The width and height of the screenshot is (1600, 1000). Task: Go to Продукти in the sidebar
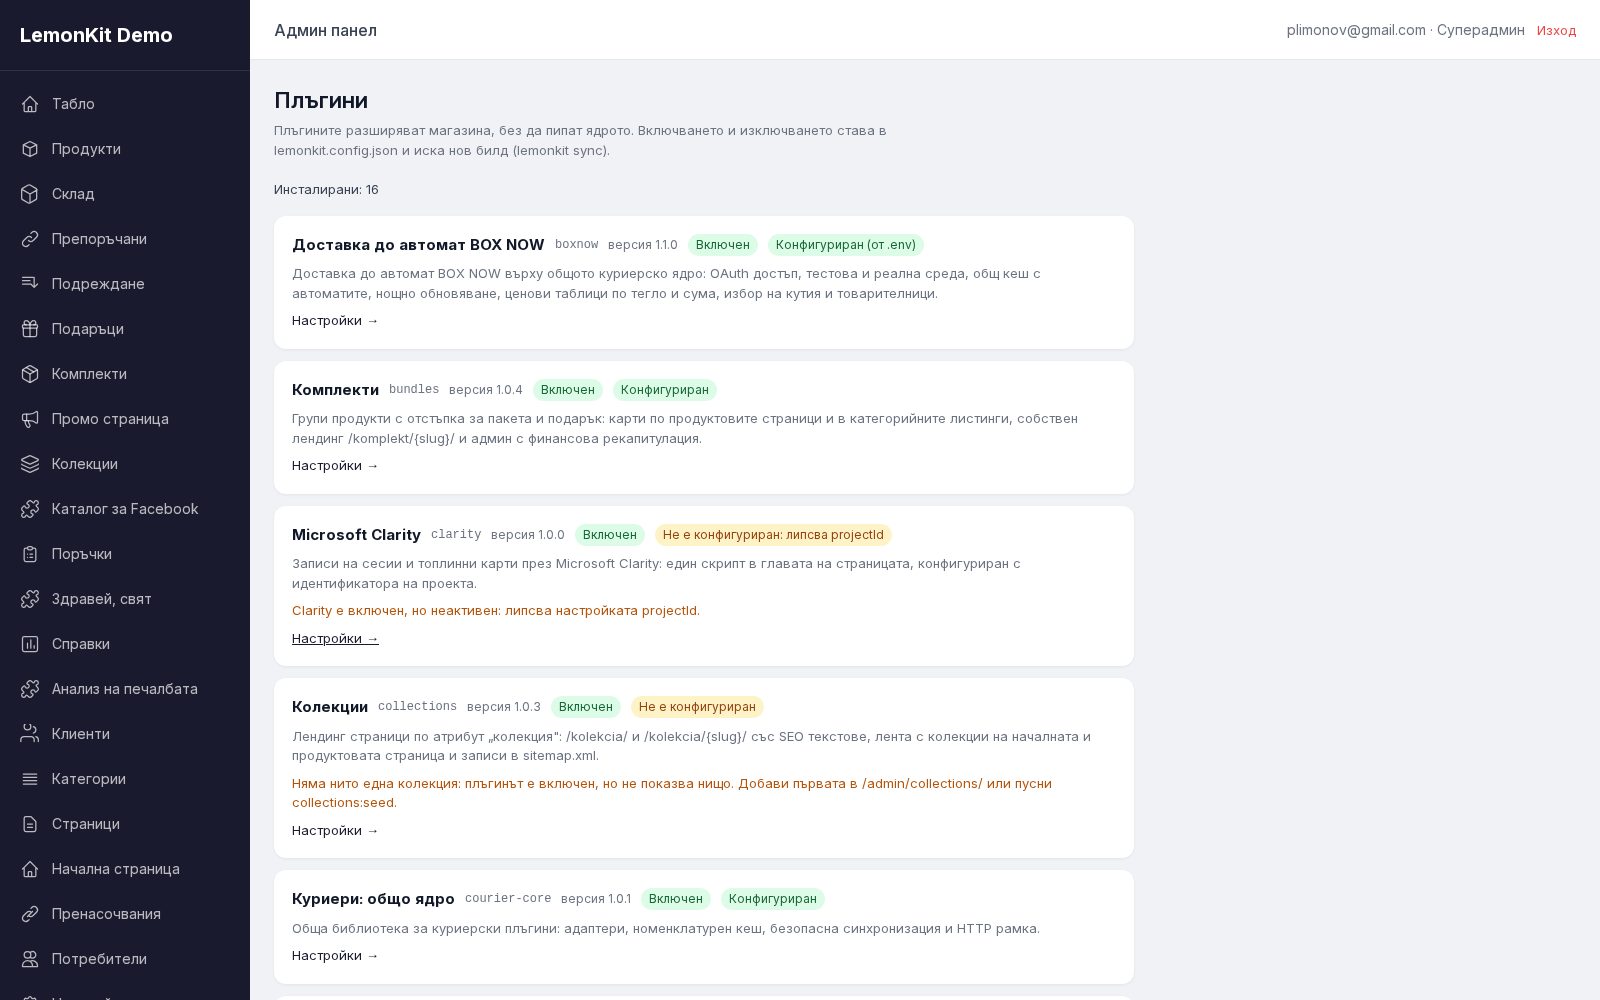coord(125,149)
